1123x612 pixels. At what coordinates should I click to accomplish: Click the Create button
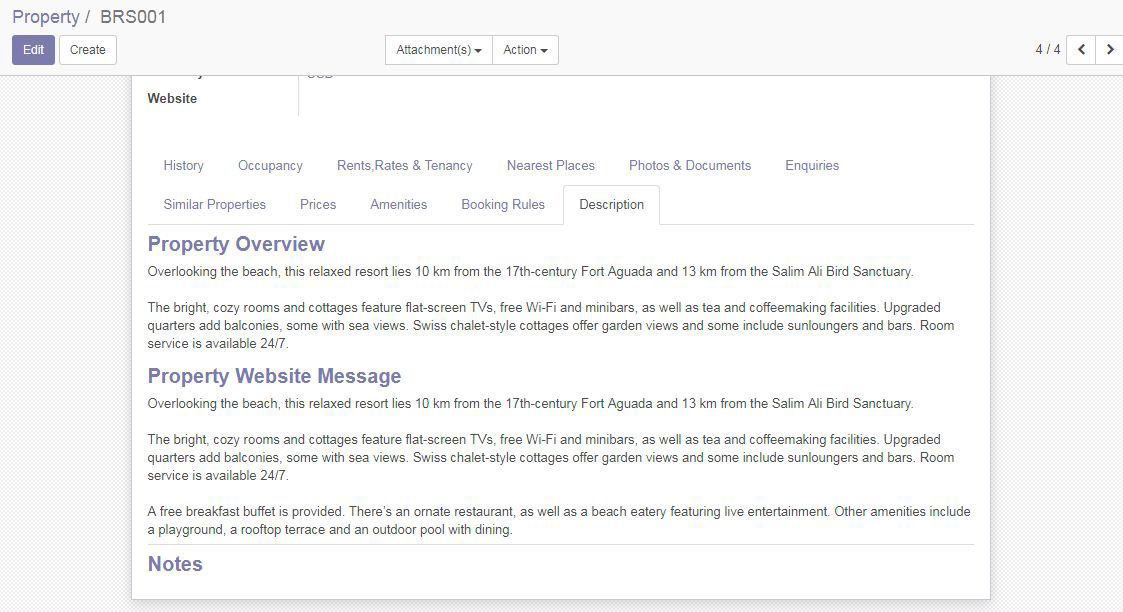coord(87,50)
